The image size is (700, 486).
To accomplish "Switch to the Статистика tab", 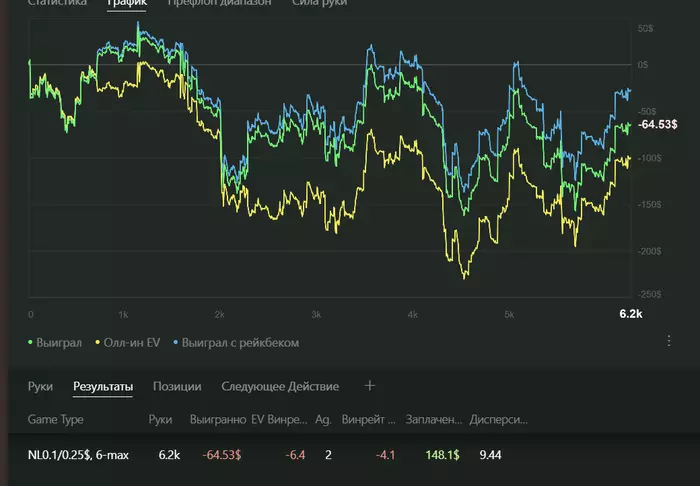I will (56, 4).
